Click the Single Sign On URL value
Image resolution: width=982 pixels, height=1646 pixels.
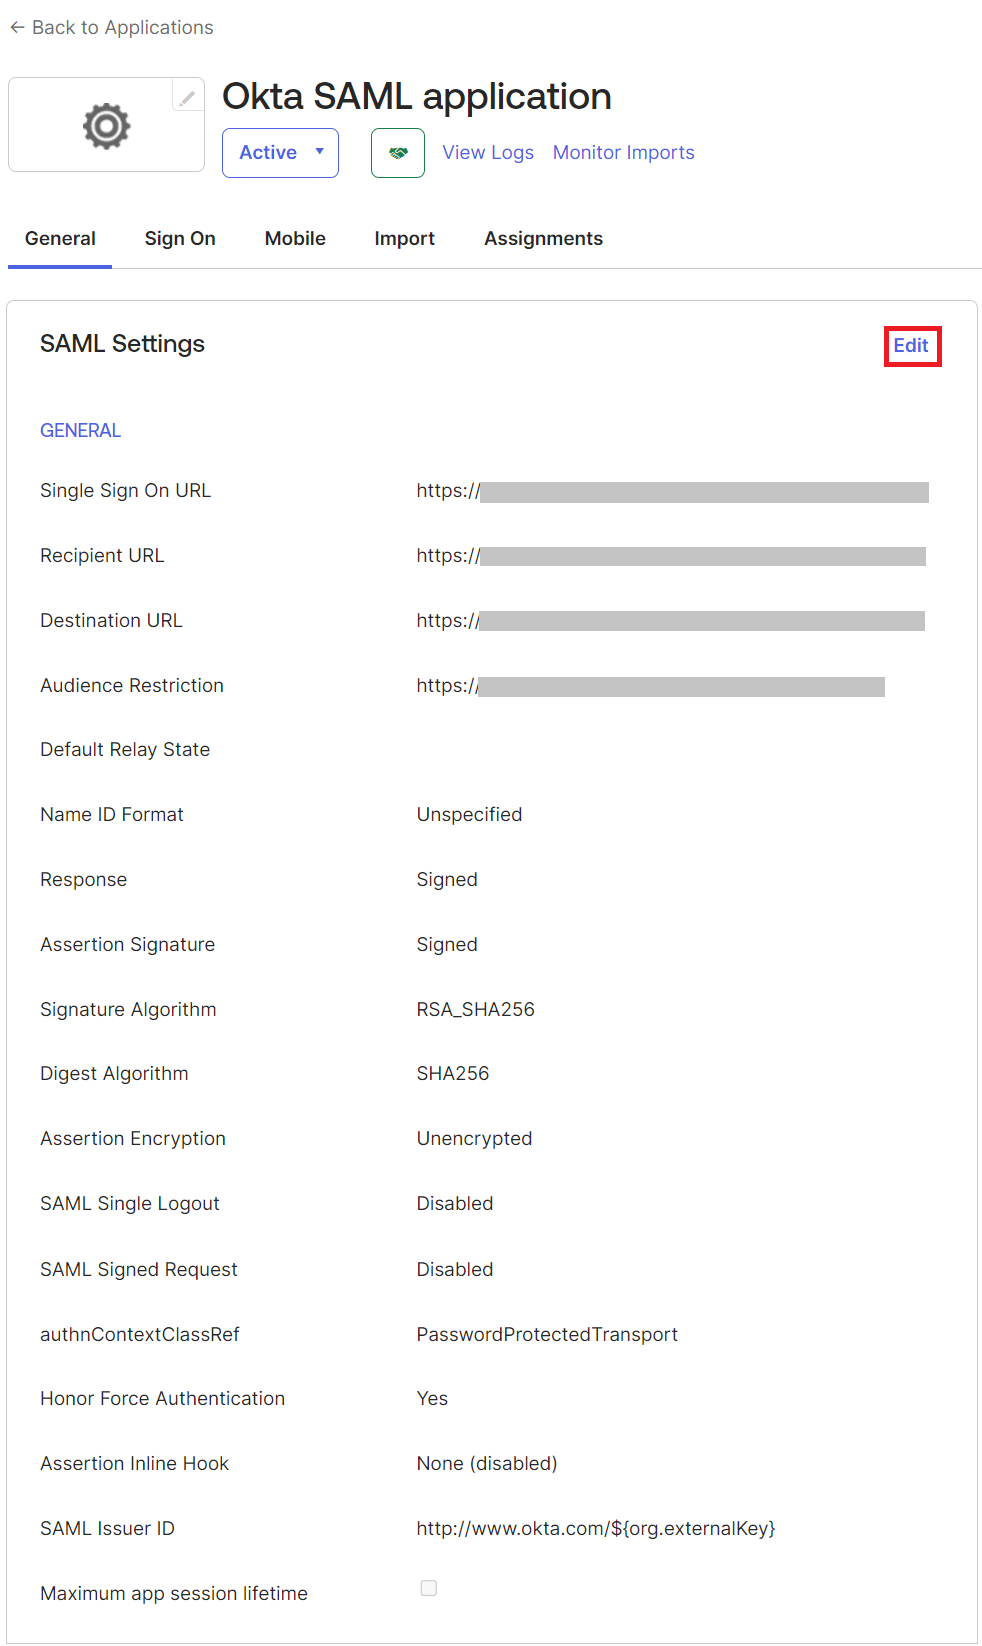[672, 491]
